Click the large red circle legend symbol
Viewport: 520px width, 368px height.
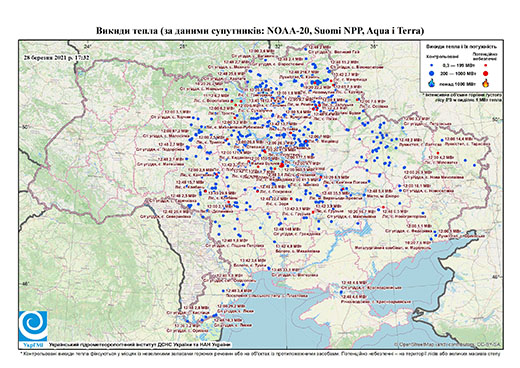tap(486, 73)
